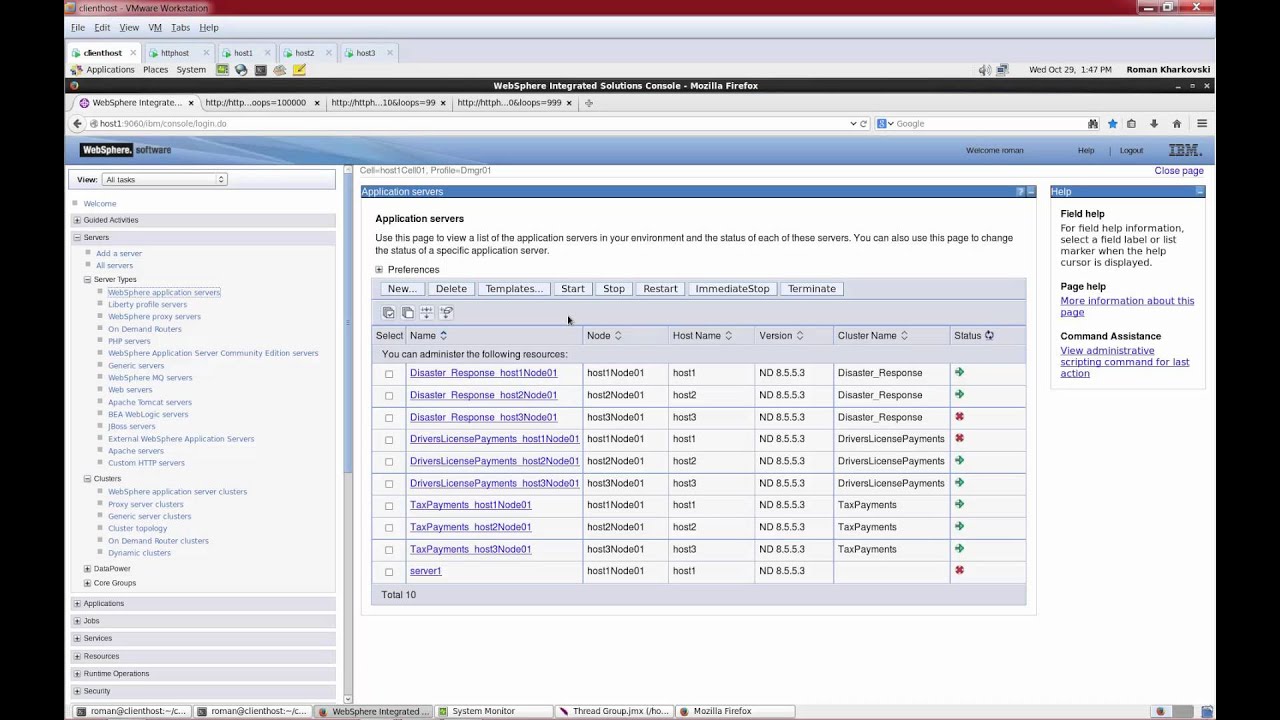Open VMware File menu
Screen dimensions: 1280x720
click(x=78, y=28)
